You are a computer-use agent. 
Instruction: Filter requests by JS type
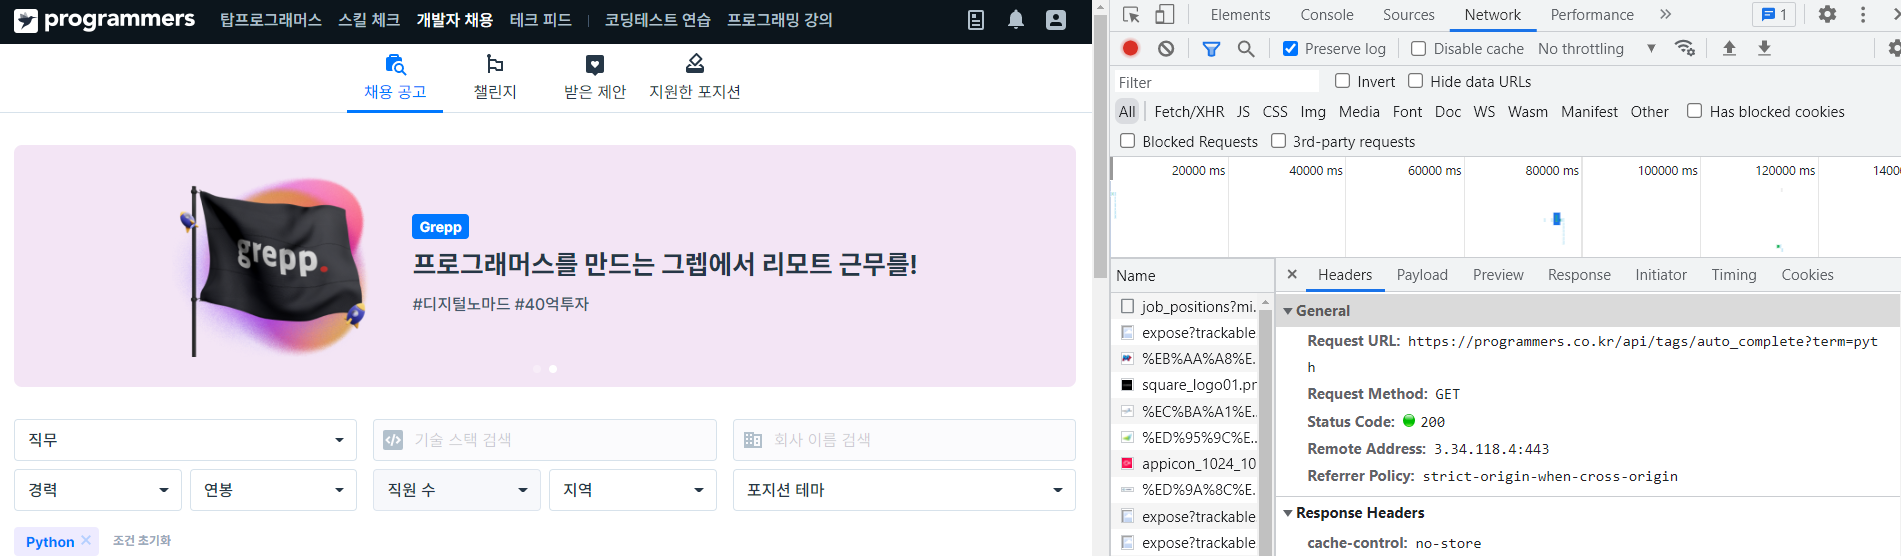(1243, 112)
